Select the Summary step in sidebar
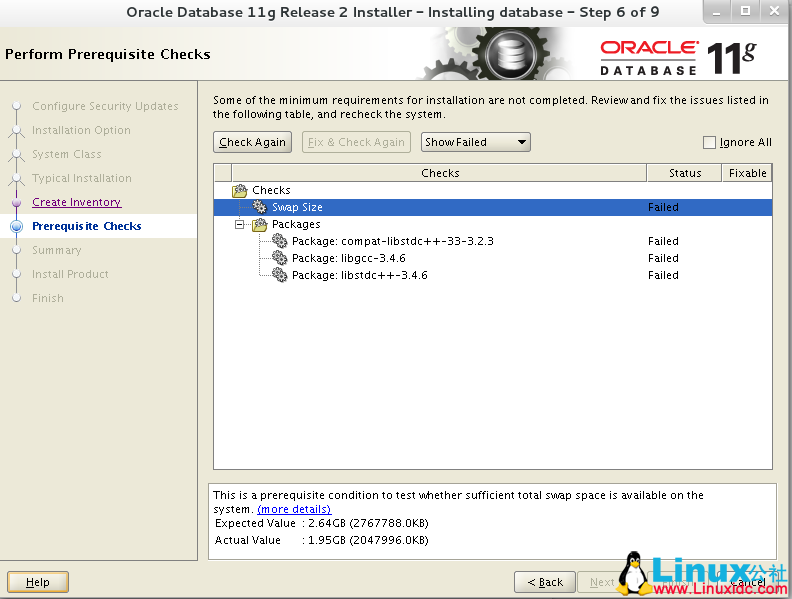This screenshot has width=792, height=599. (57, 250)
